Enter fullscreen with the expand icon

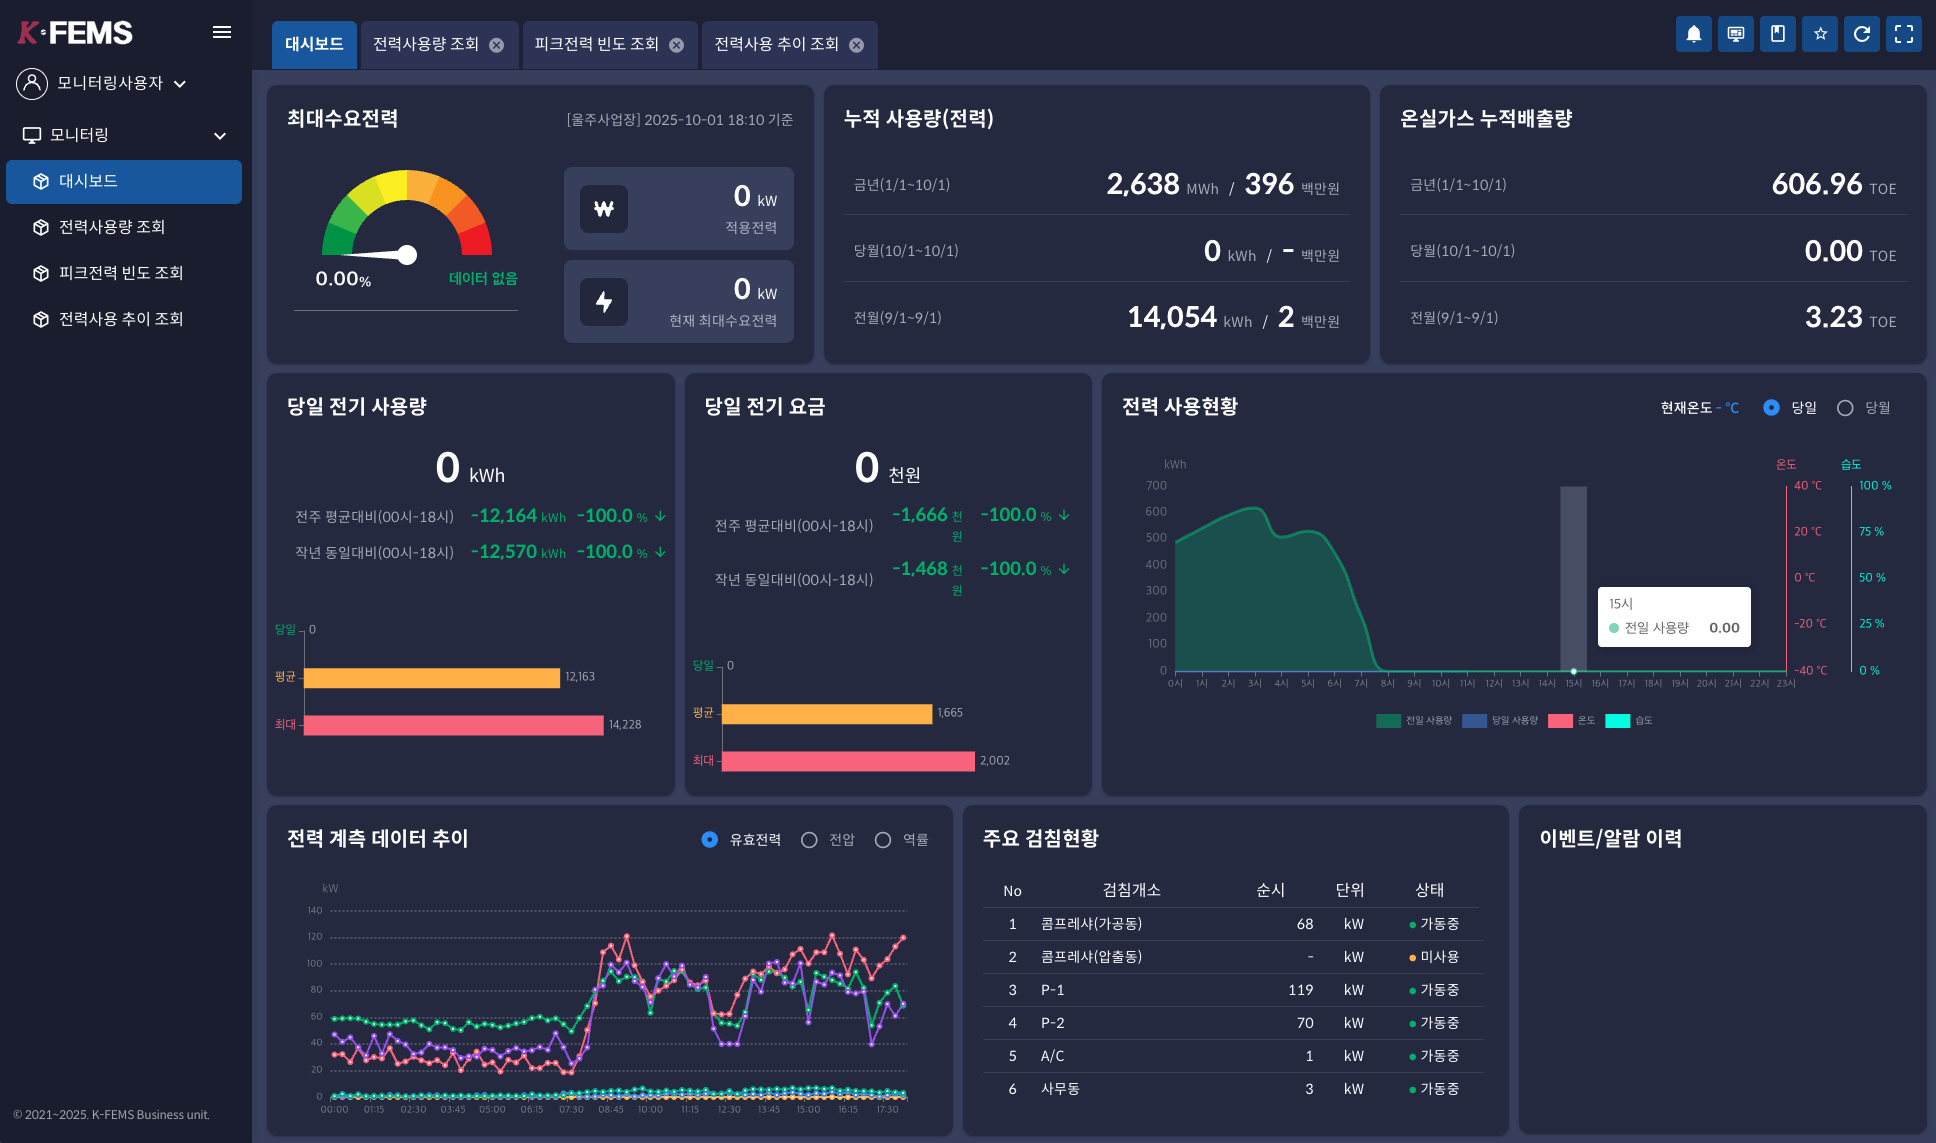[1904, 34]
